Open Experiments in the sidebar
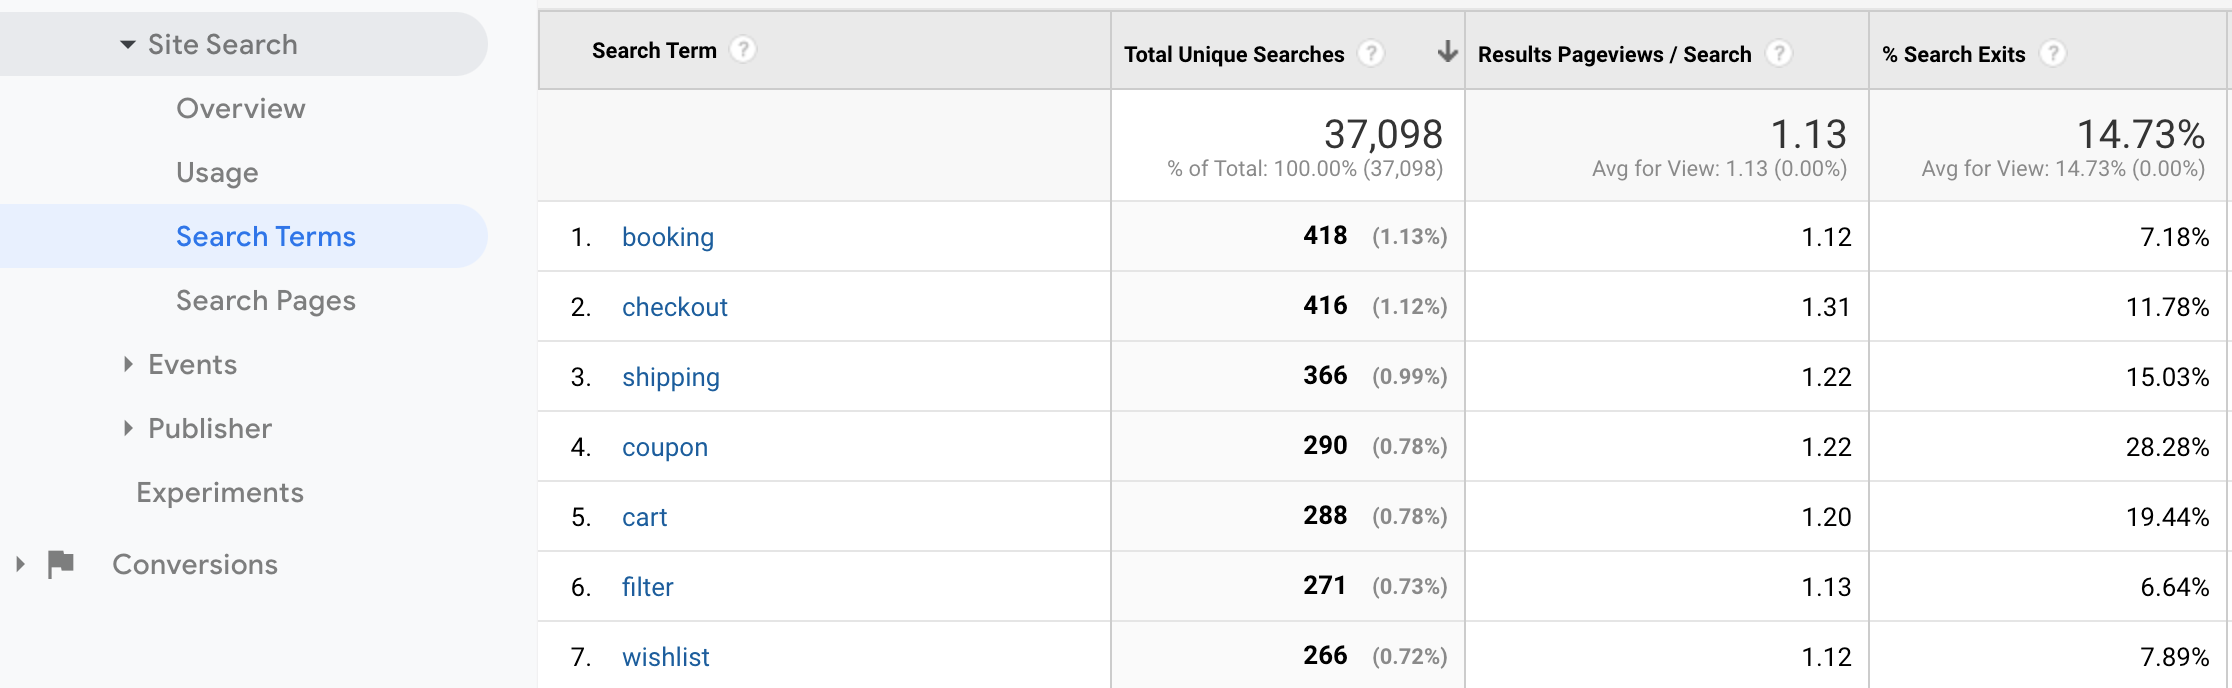The image size is (2232, 688). pos(220,492)
